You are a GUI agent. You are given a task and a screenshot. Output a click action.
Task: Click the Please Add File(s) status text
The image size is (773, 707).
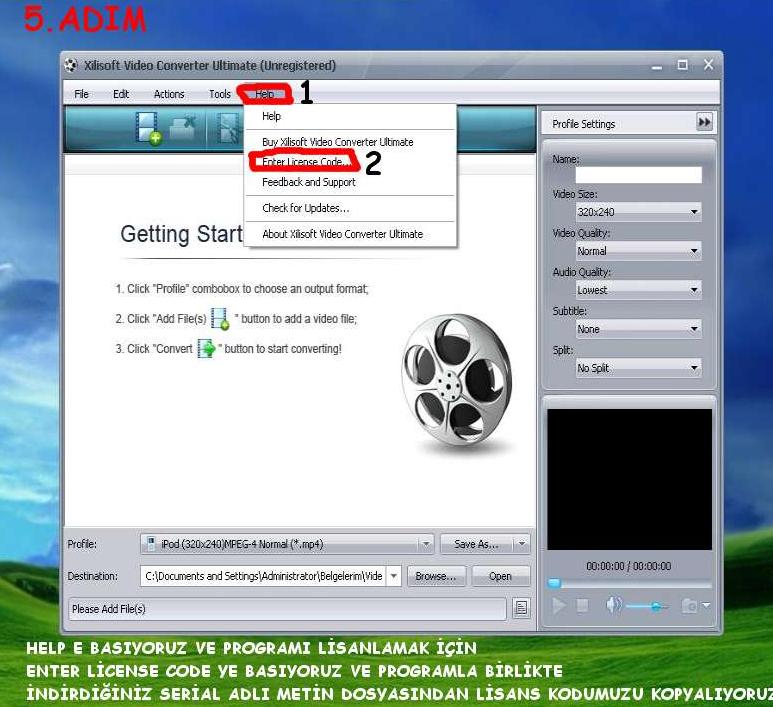[x=108, y=609]
